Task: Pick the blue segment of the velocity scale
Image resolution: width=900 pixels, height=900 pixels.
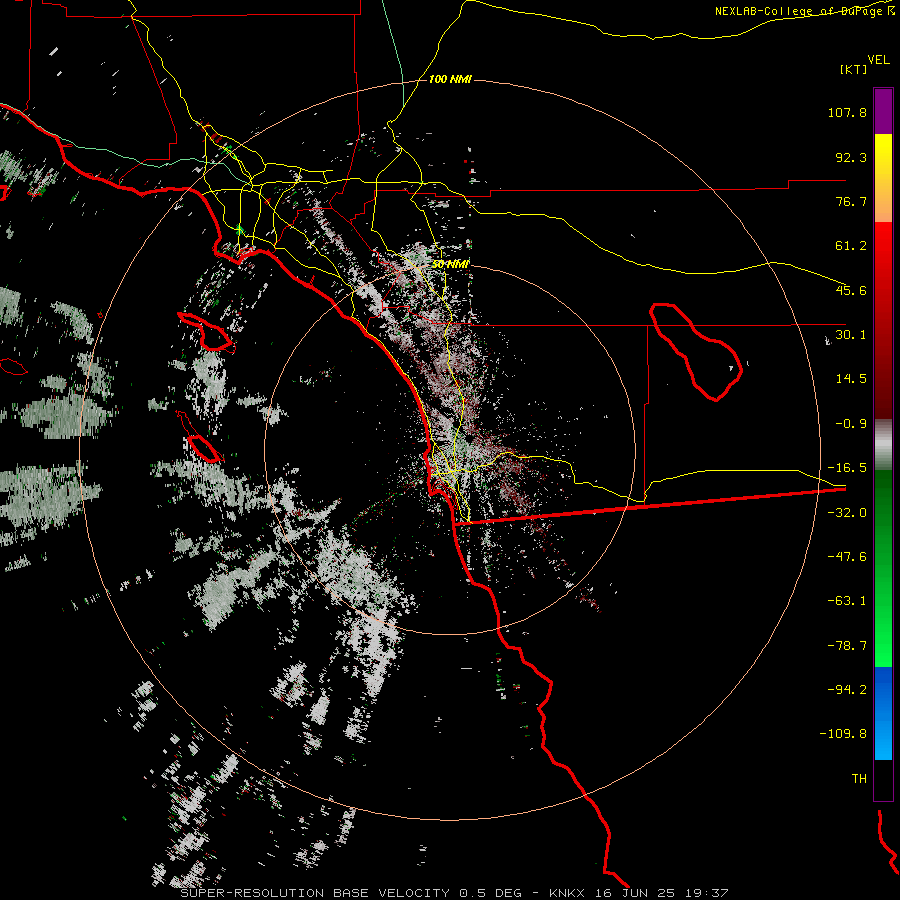Action: (x=883, y=713)
